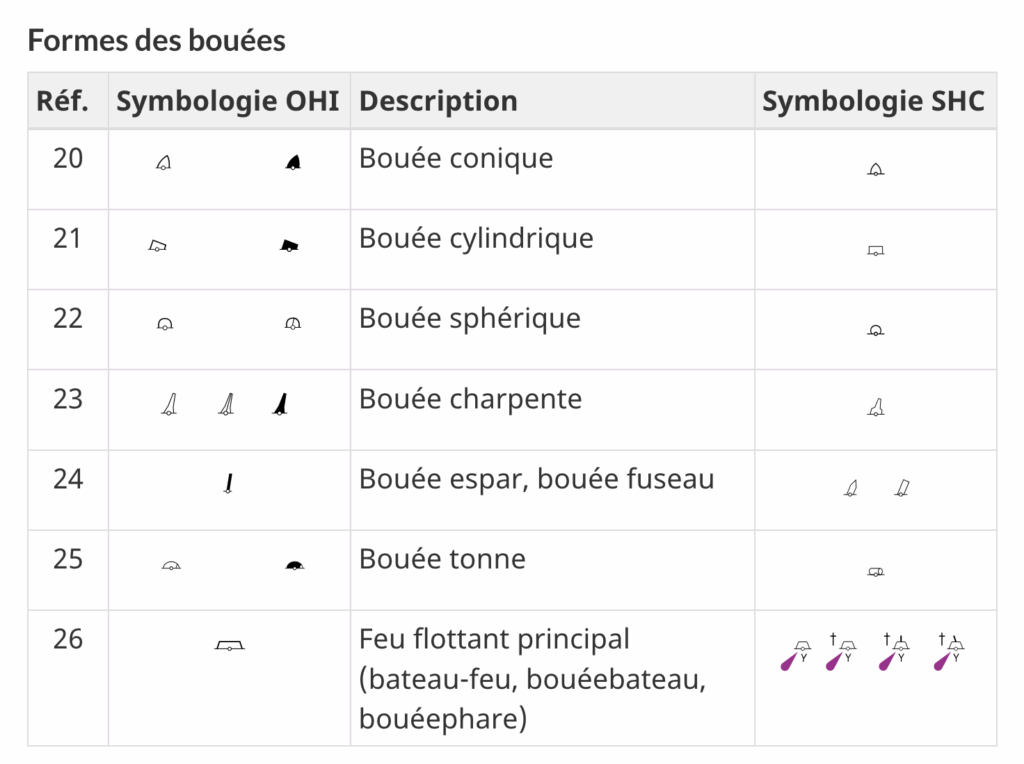Select the SHC spherical buoy symbol
The width and height of the screenshot is (1024, 764).
pyautogui.click(x=876, y=330)
